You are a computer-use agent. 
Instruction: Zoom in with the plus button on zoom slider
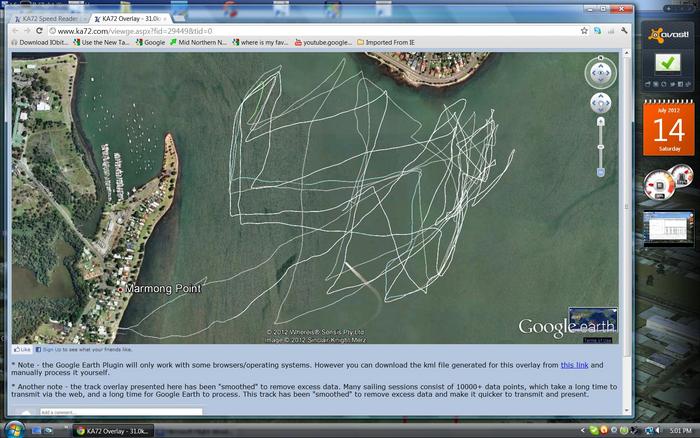pos(600,121)
